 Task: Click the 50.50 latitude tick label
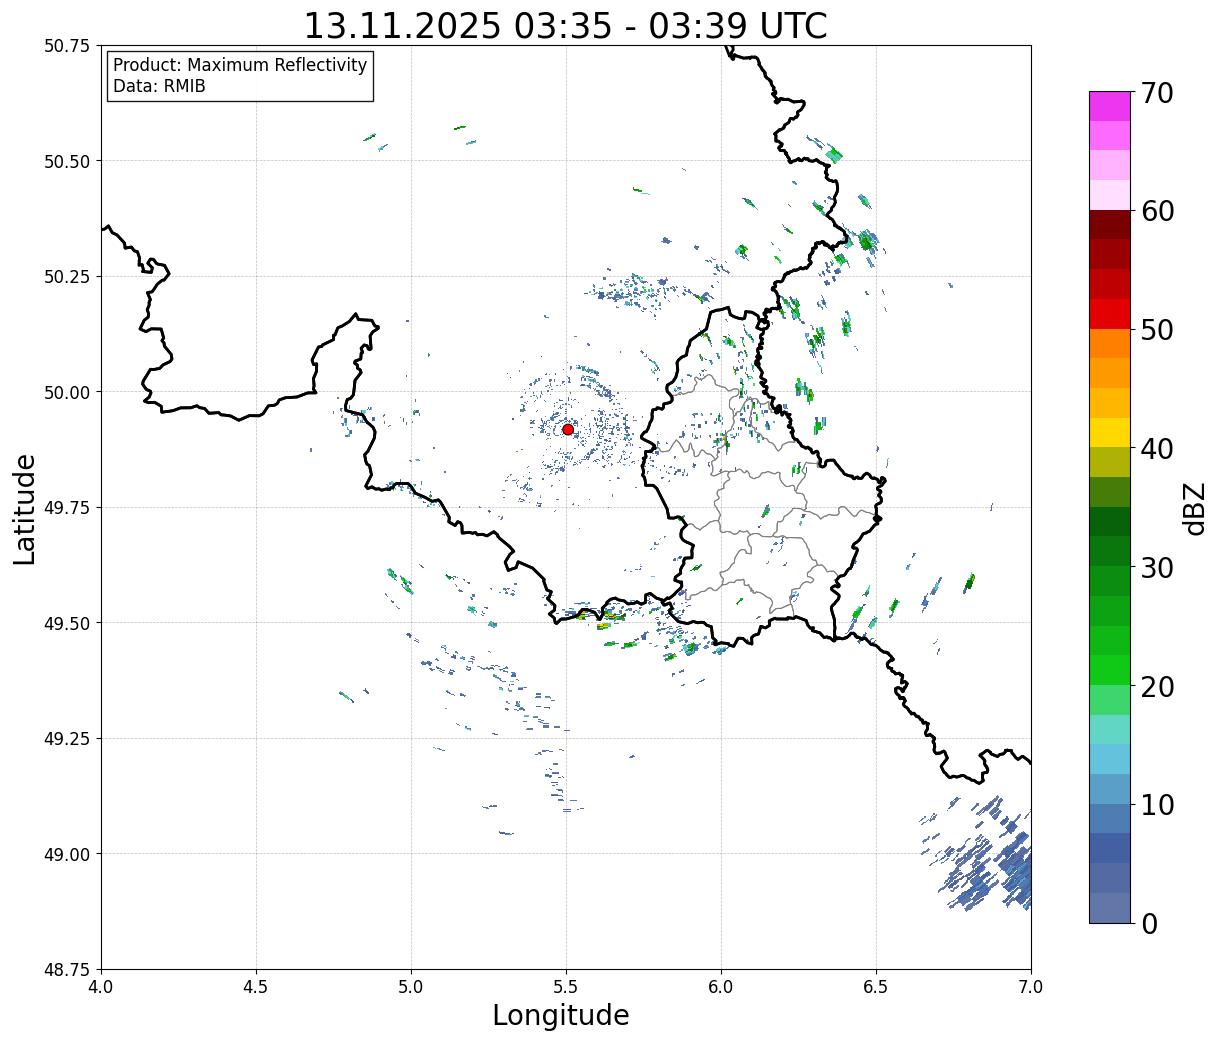(x=67, y=161)
